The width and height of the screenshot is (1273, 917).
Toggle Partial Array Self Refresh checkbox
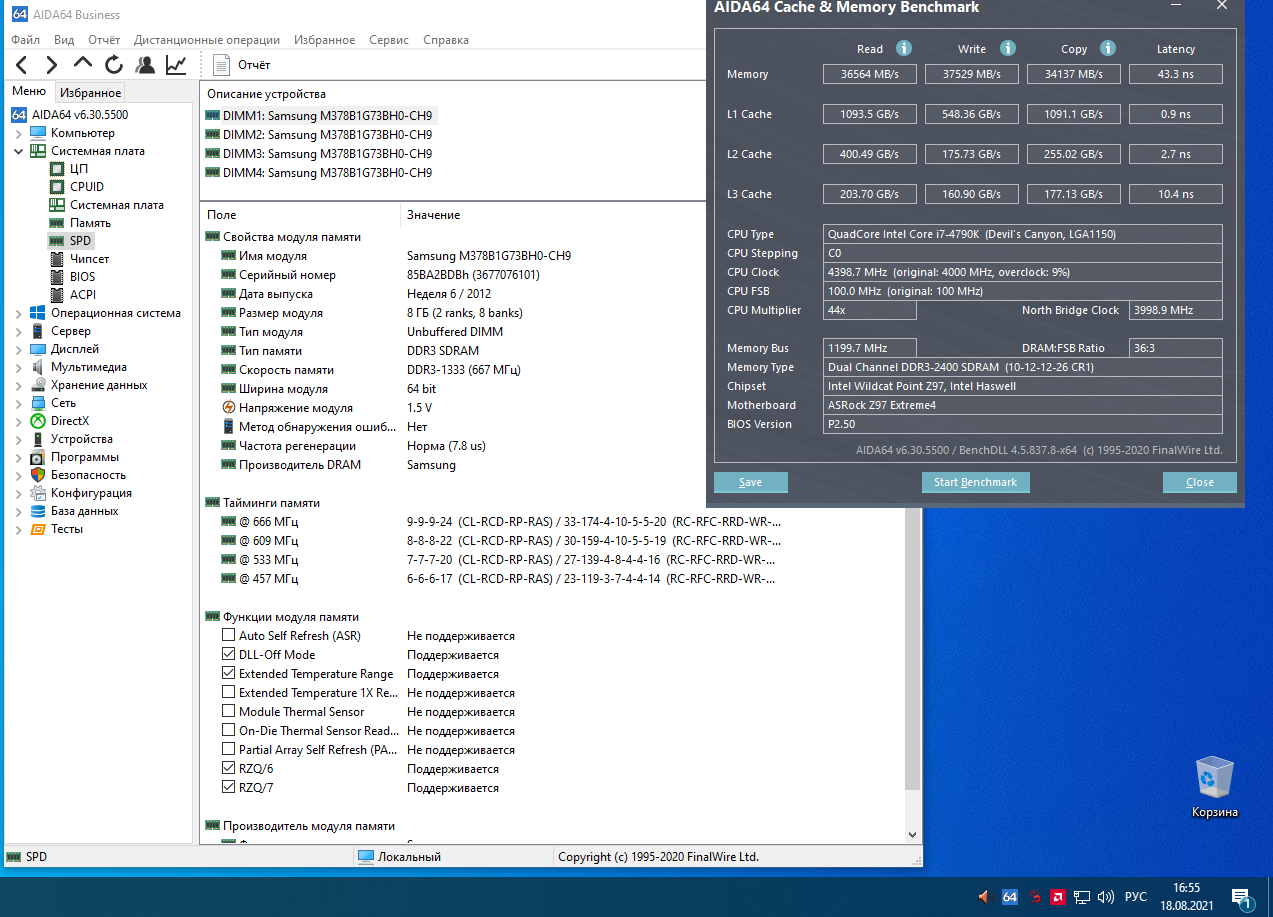[x=229, y=750]
